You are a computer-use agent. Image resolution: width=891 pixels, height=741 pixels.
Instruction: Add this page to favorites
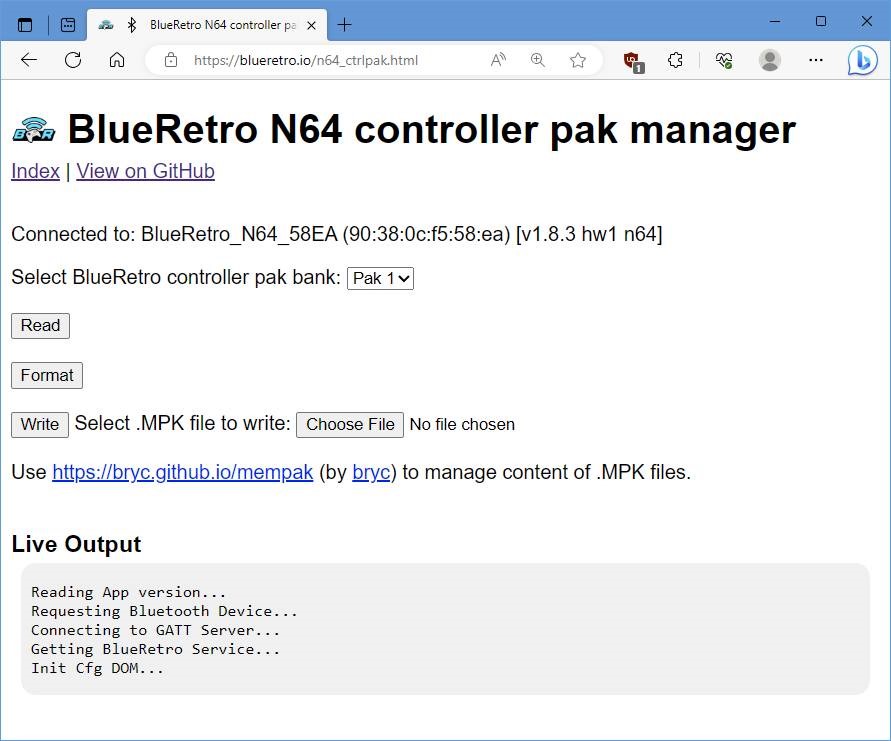(x=578, y=60)
